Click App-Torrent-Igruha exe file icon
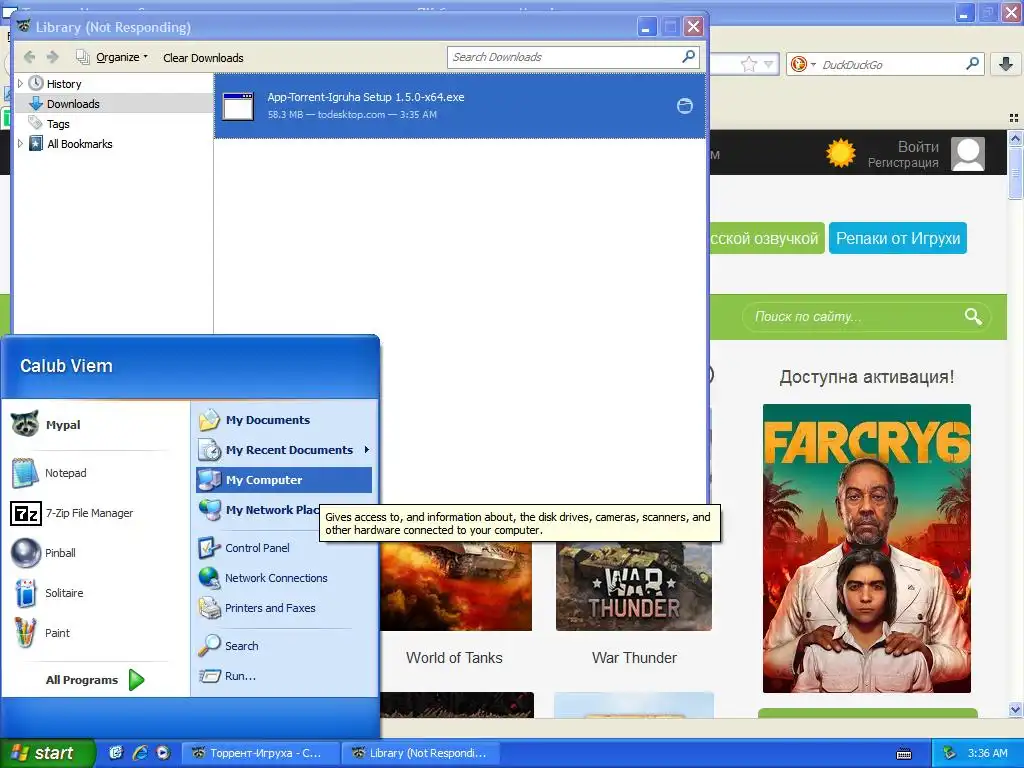This screenshot has width=1024, height=768. [238, 106]
